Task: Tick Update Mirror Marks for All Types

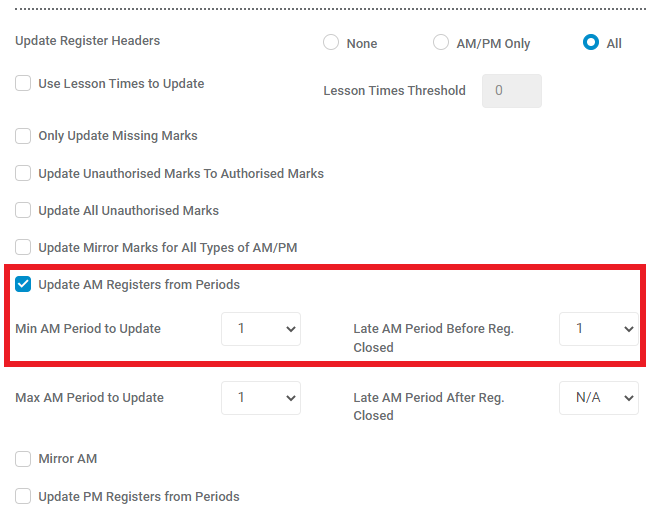Action: pyautogui.click(x=23, y=247)
